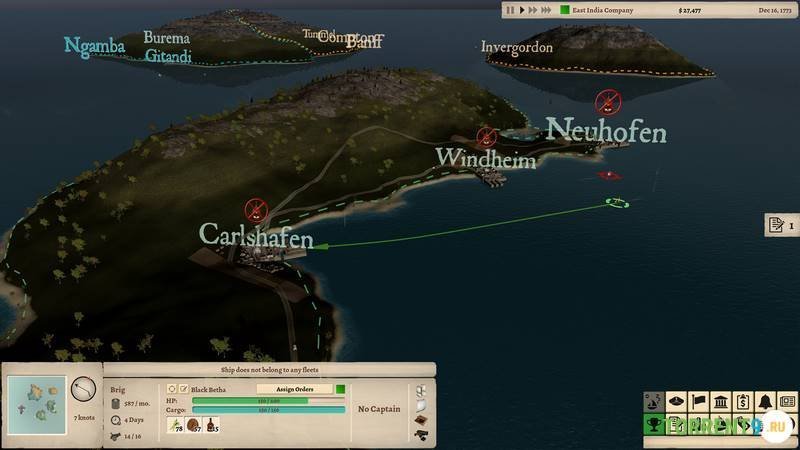Pause the game

click(x=510, y=10)
